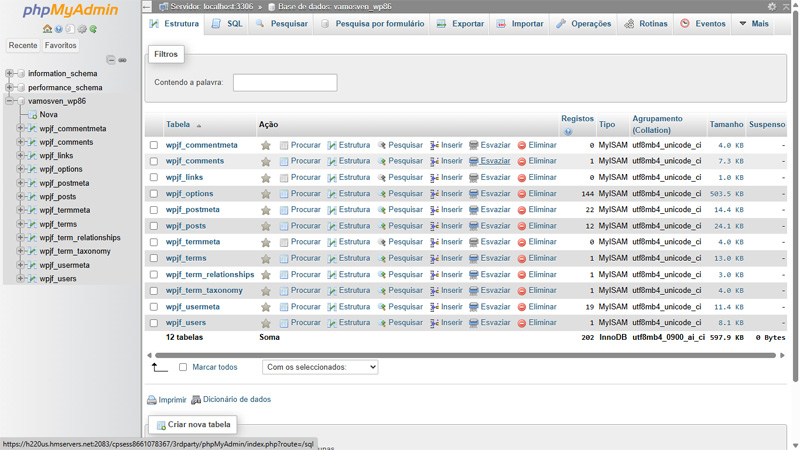Open the Operações tab

pyautogui.click(x=584, y=24)
